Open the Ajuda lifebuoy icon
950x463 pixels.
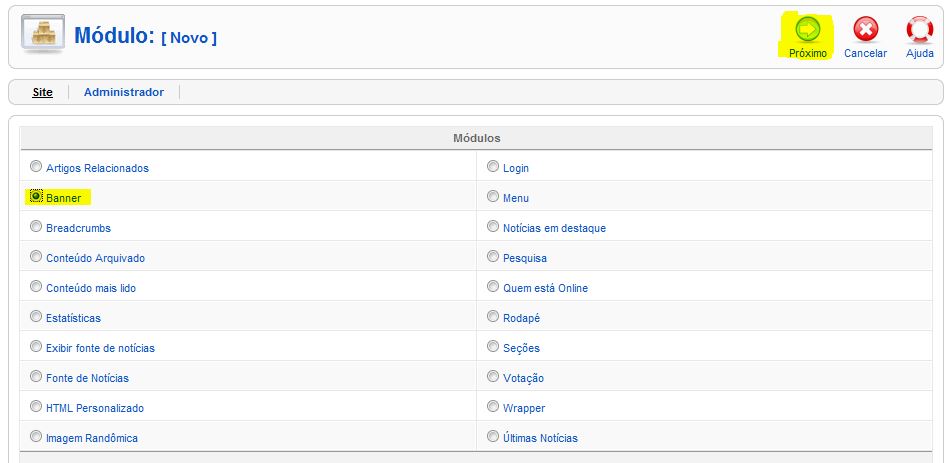coord(920,29)
